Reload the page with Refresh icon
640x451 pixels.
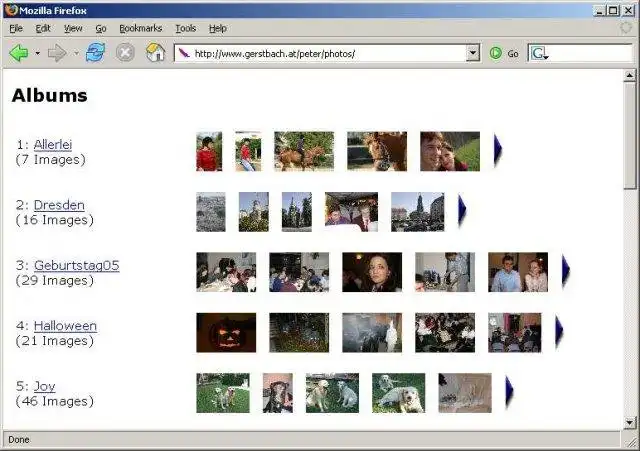pyautogui.click(x=95, y=53)
